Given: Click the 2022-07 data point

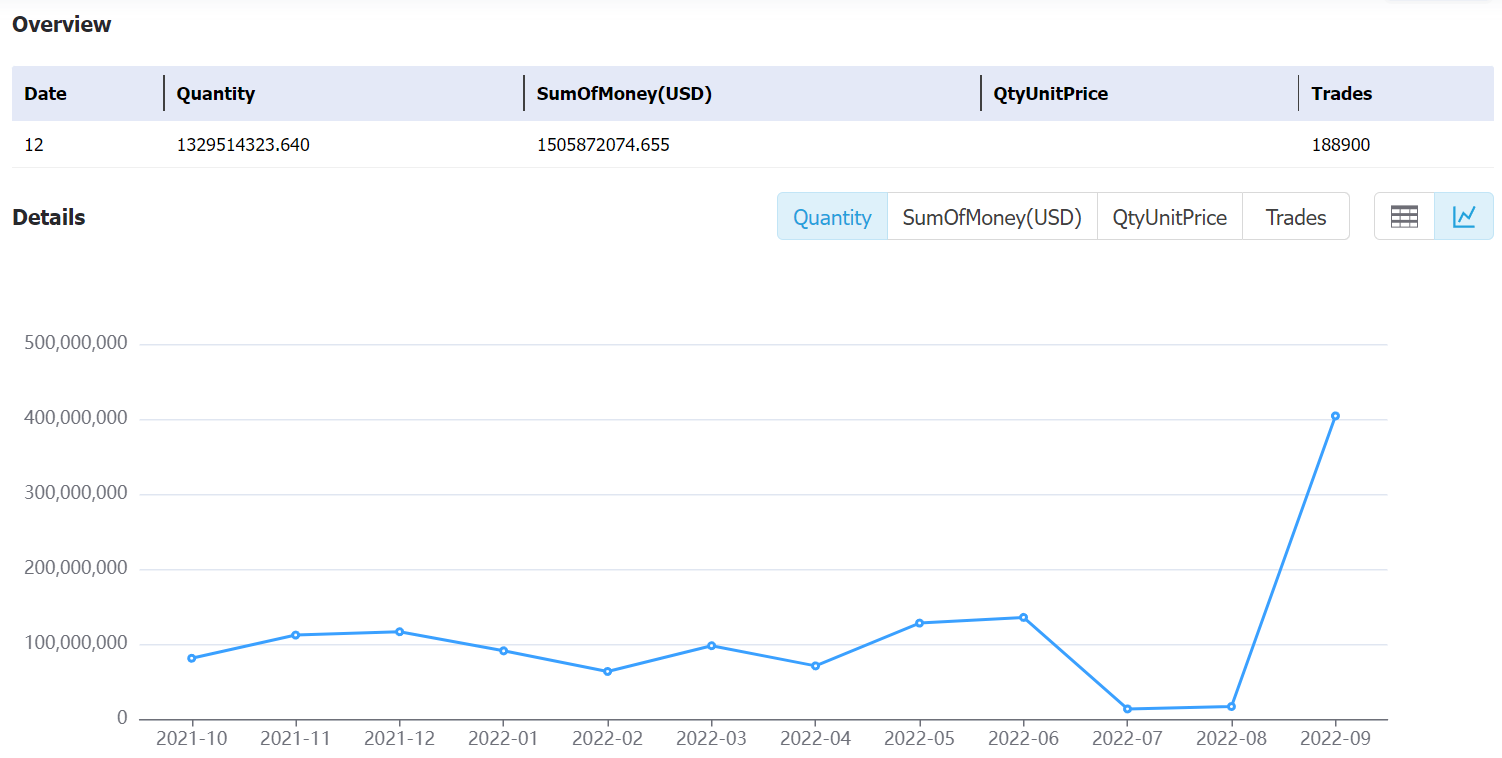Looking at the screenshot, I should pos(1127,709).
